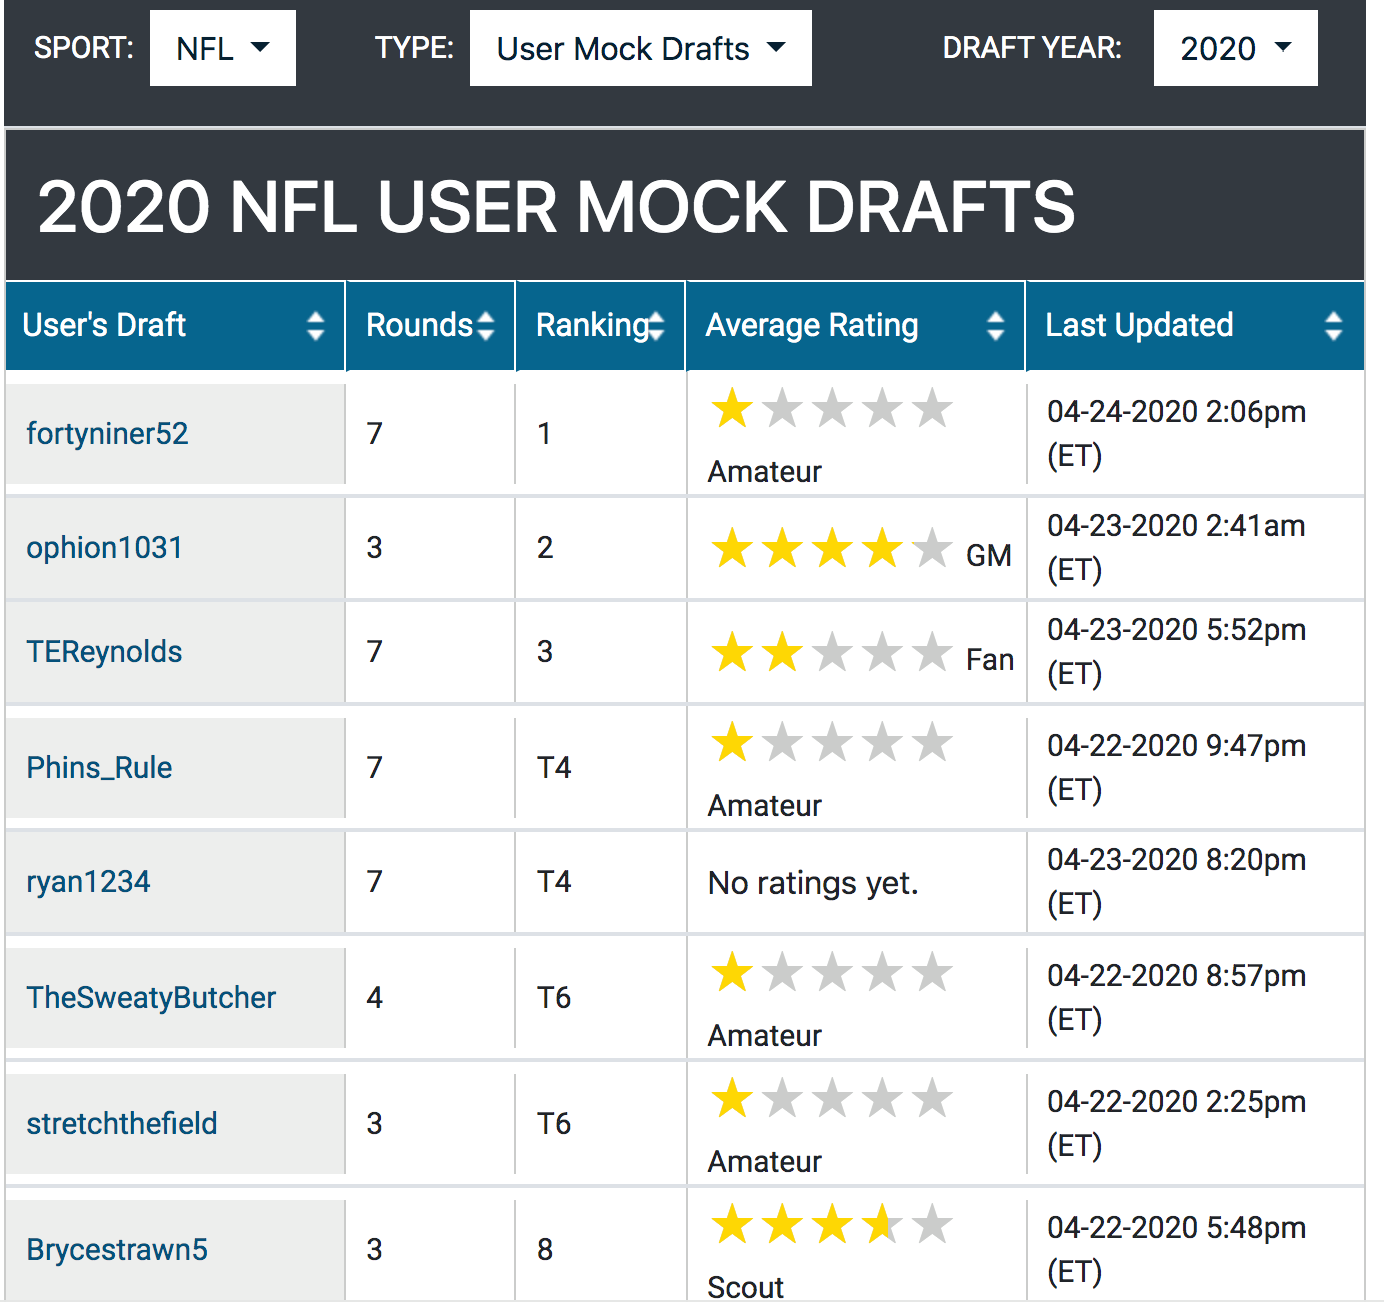The height and width of the screenshot is (1302, 1384).
Task: Open the Sport dropdown showing NFL
Action: (223, 48)
